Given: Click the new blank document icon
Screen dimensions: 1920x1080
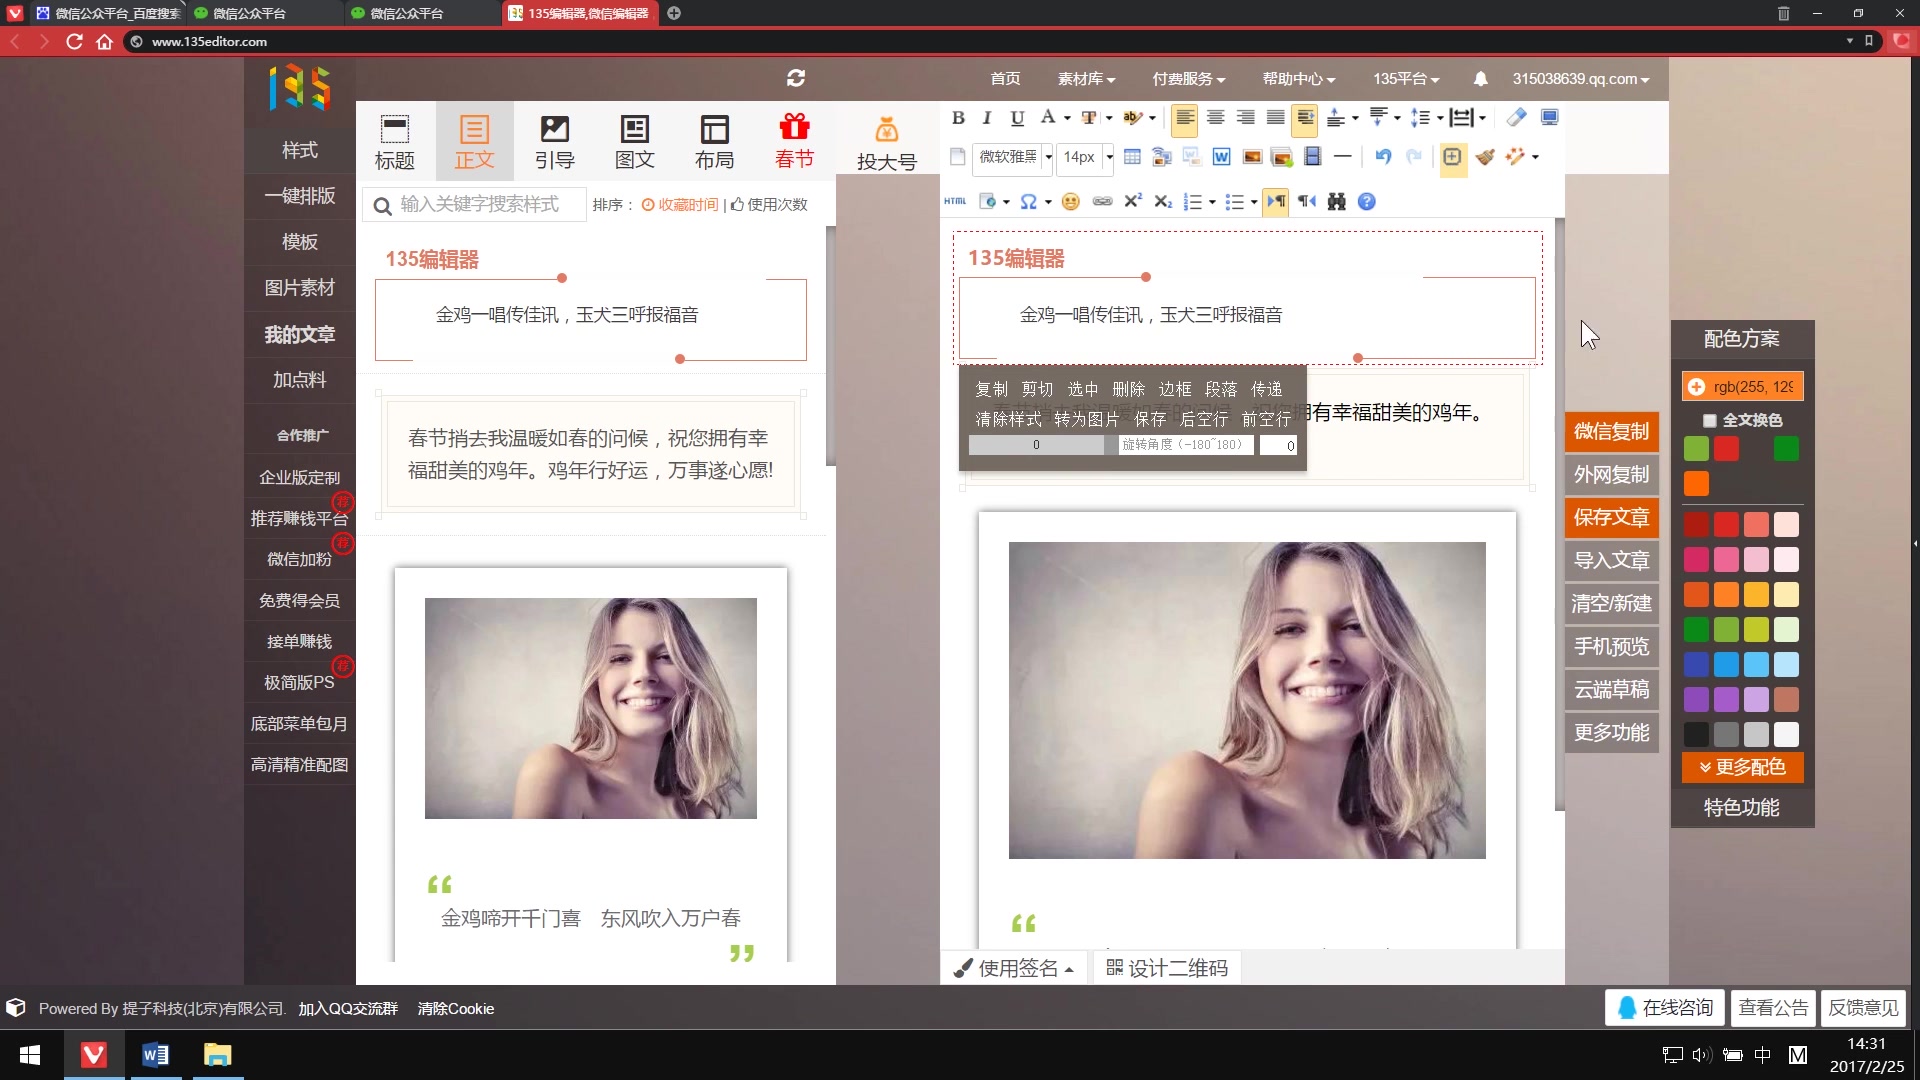Looking at the screenshot, I should coord(957,157).
